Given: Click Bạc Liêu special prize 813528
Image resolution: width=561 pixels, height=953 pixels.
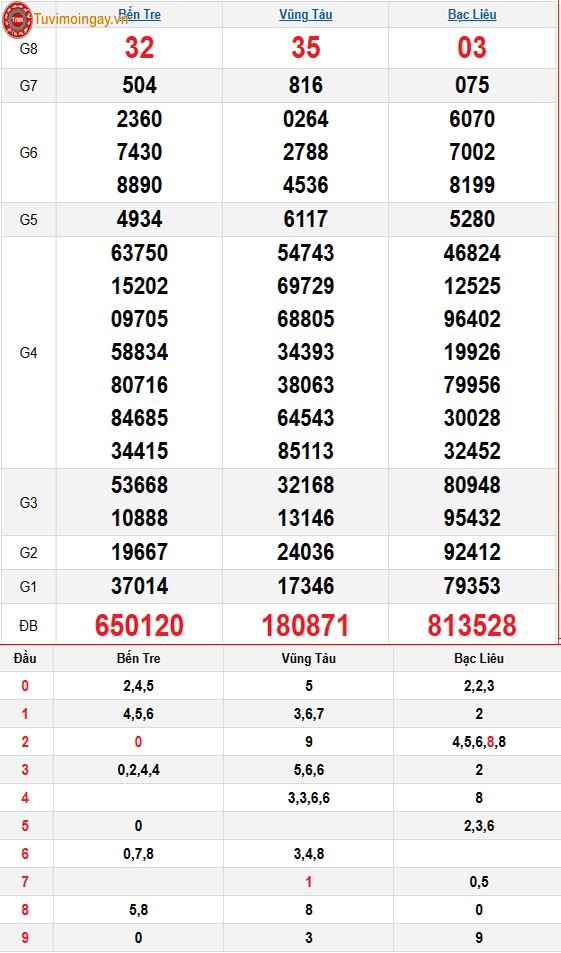Looking at the screenshot, I should tap(472, 625).
